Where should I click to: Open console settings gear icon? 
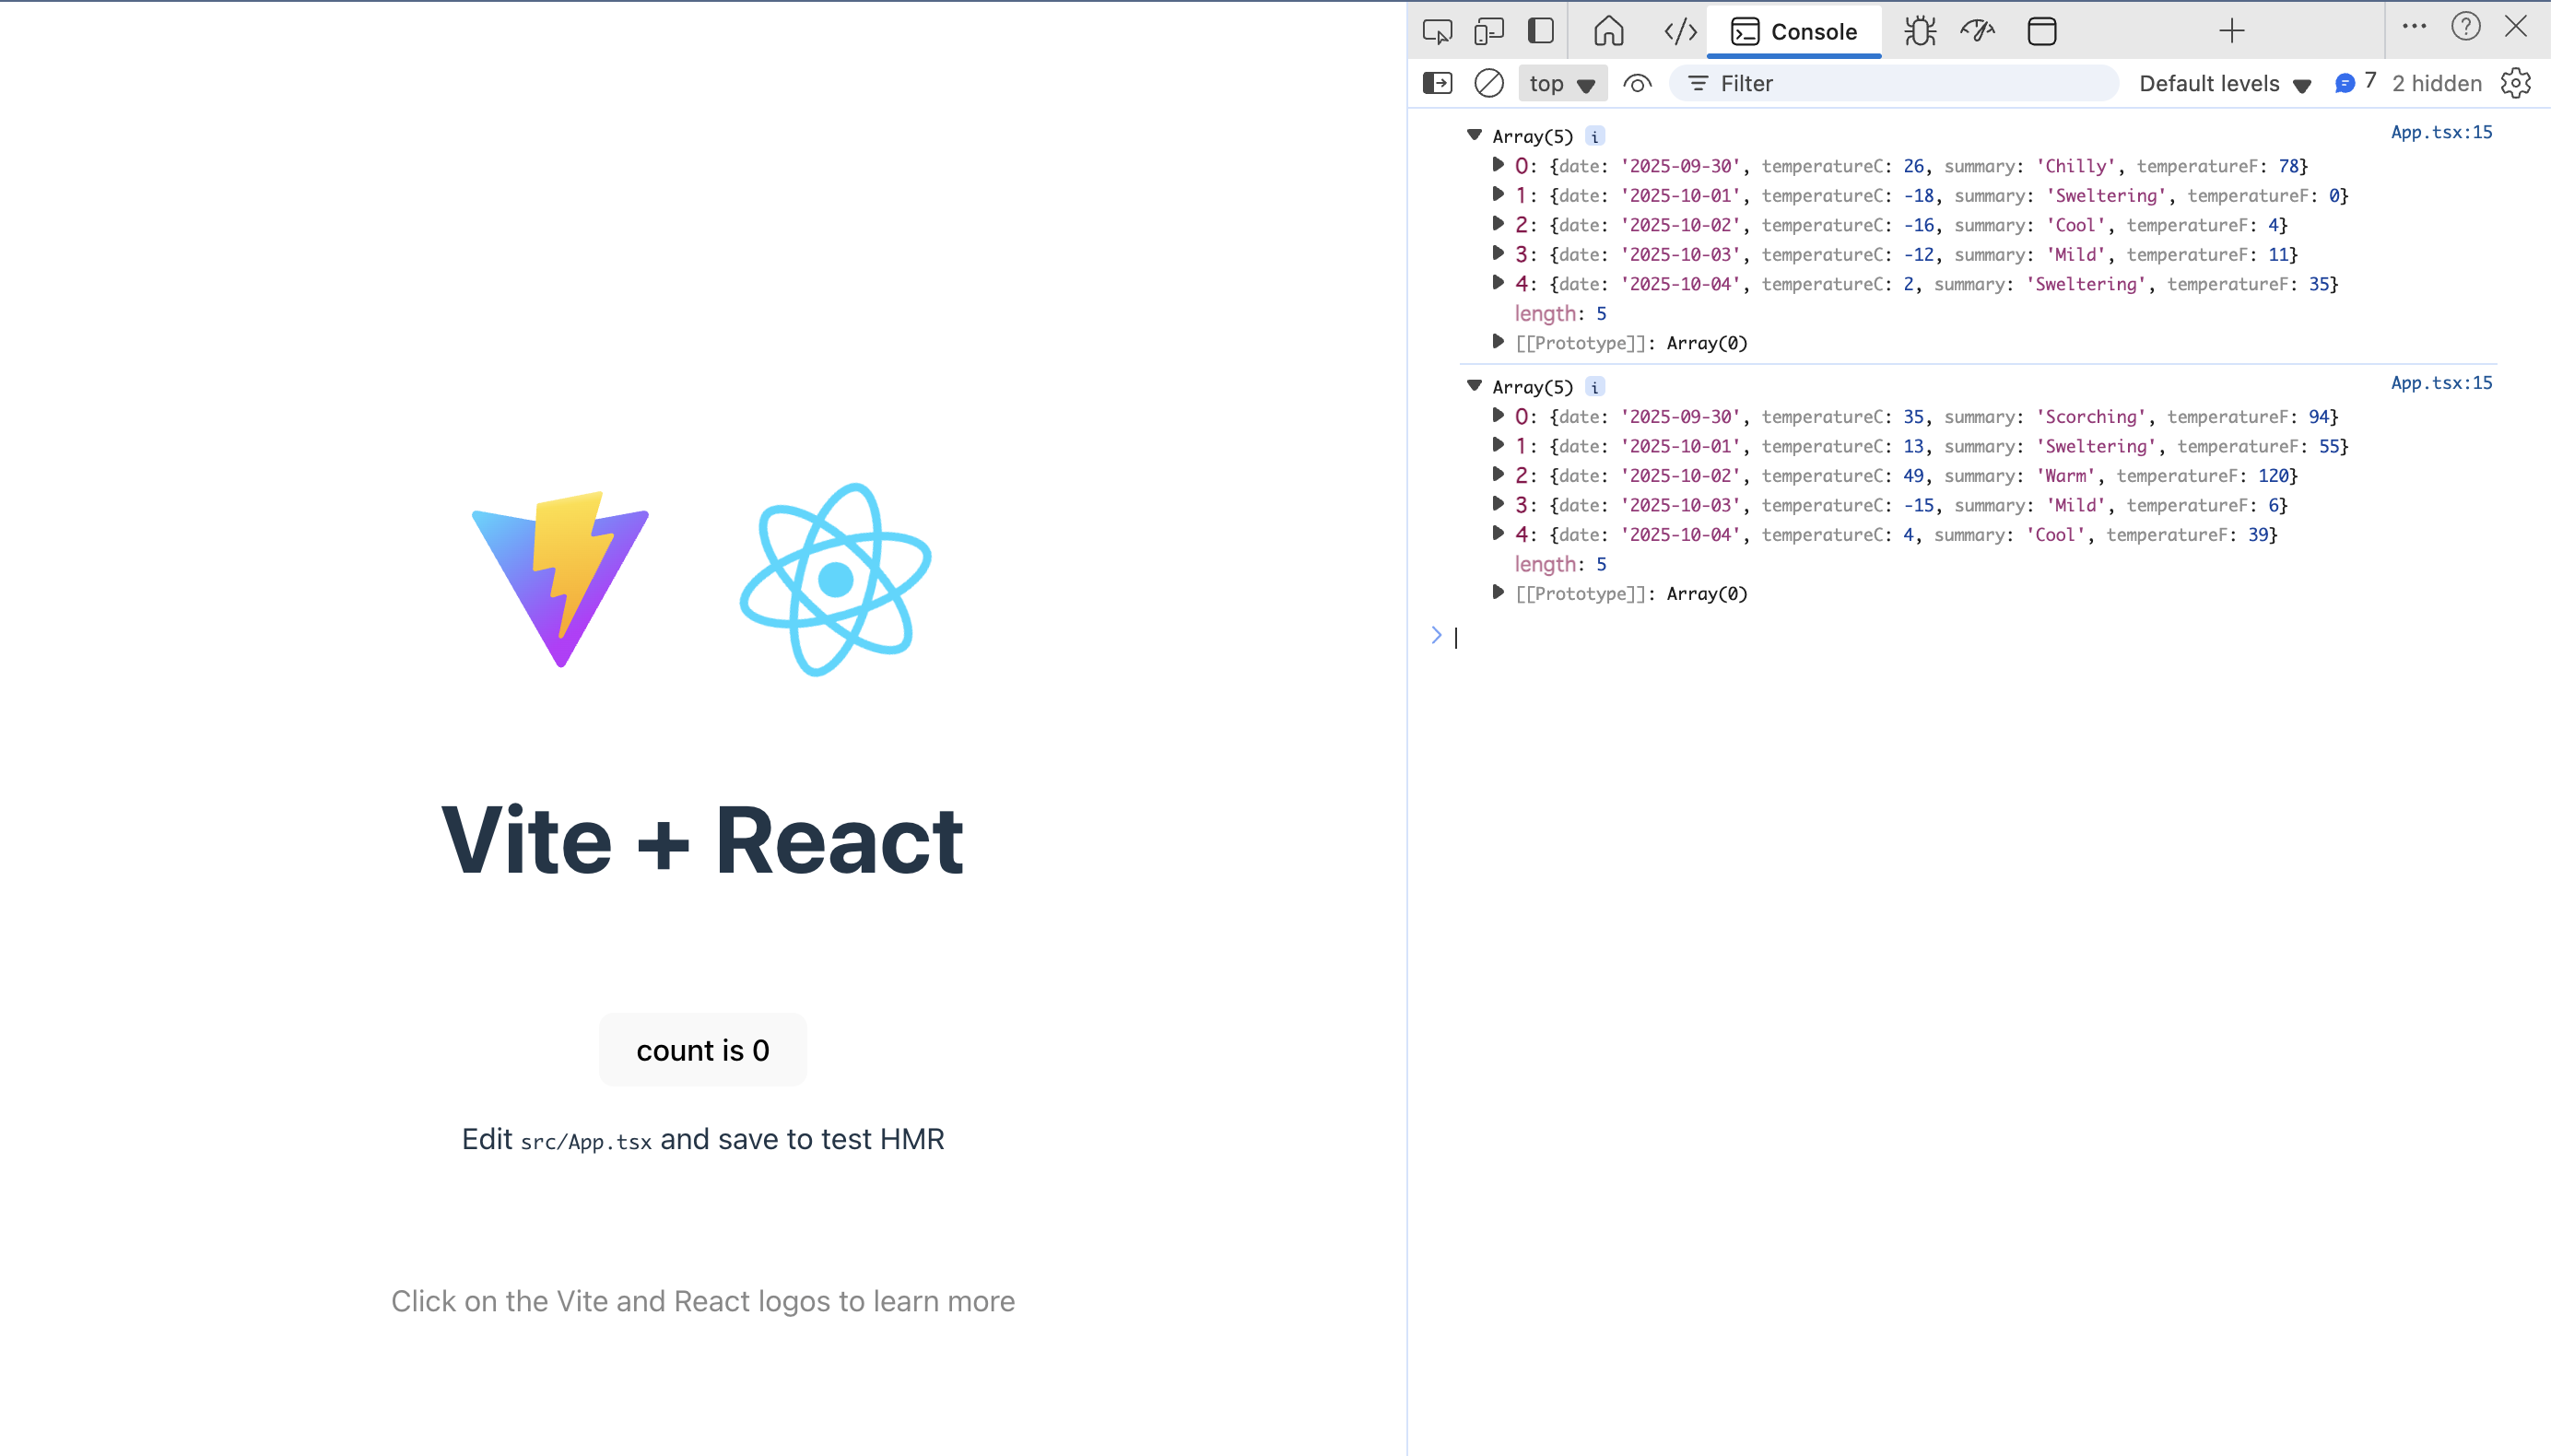[2516, 83]
